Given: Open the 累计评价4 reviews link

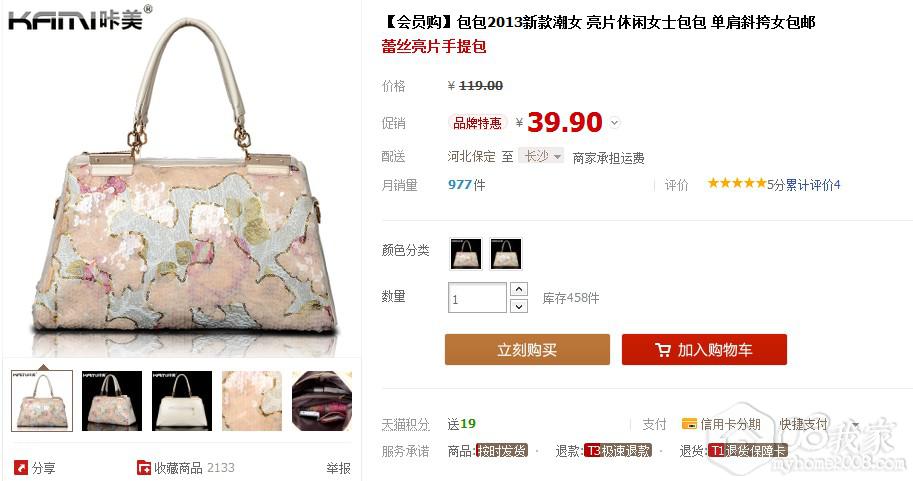Looking at the screenshot, I should (813, 185).
